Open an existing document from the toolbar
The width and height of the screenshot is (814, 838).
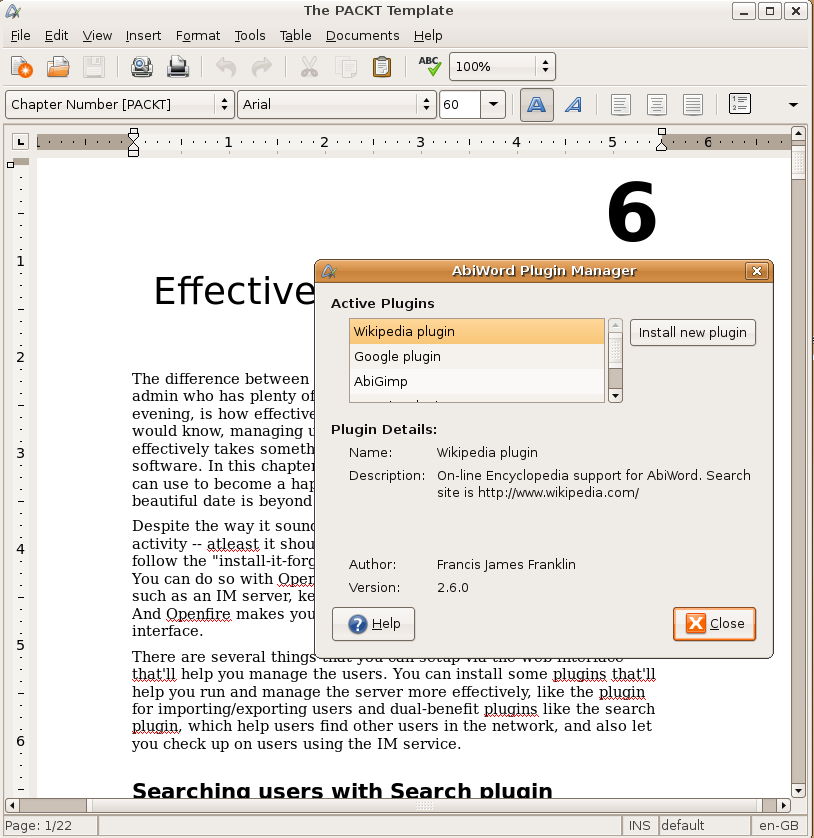click(x=57, y=67)
